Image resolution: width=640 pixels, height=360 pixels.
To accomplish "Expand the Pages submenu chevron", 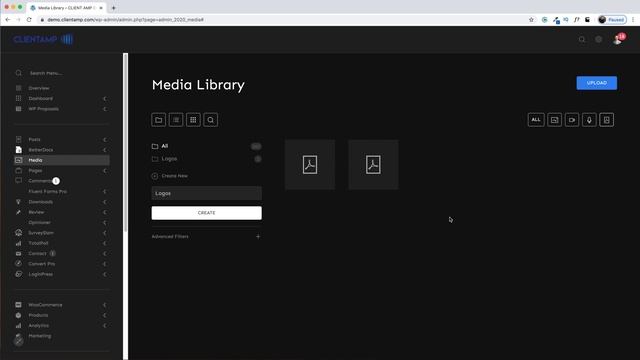I will (x=105, y=171).
